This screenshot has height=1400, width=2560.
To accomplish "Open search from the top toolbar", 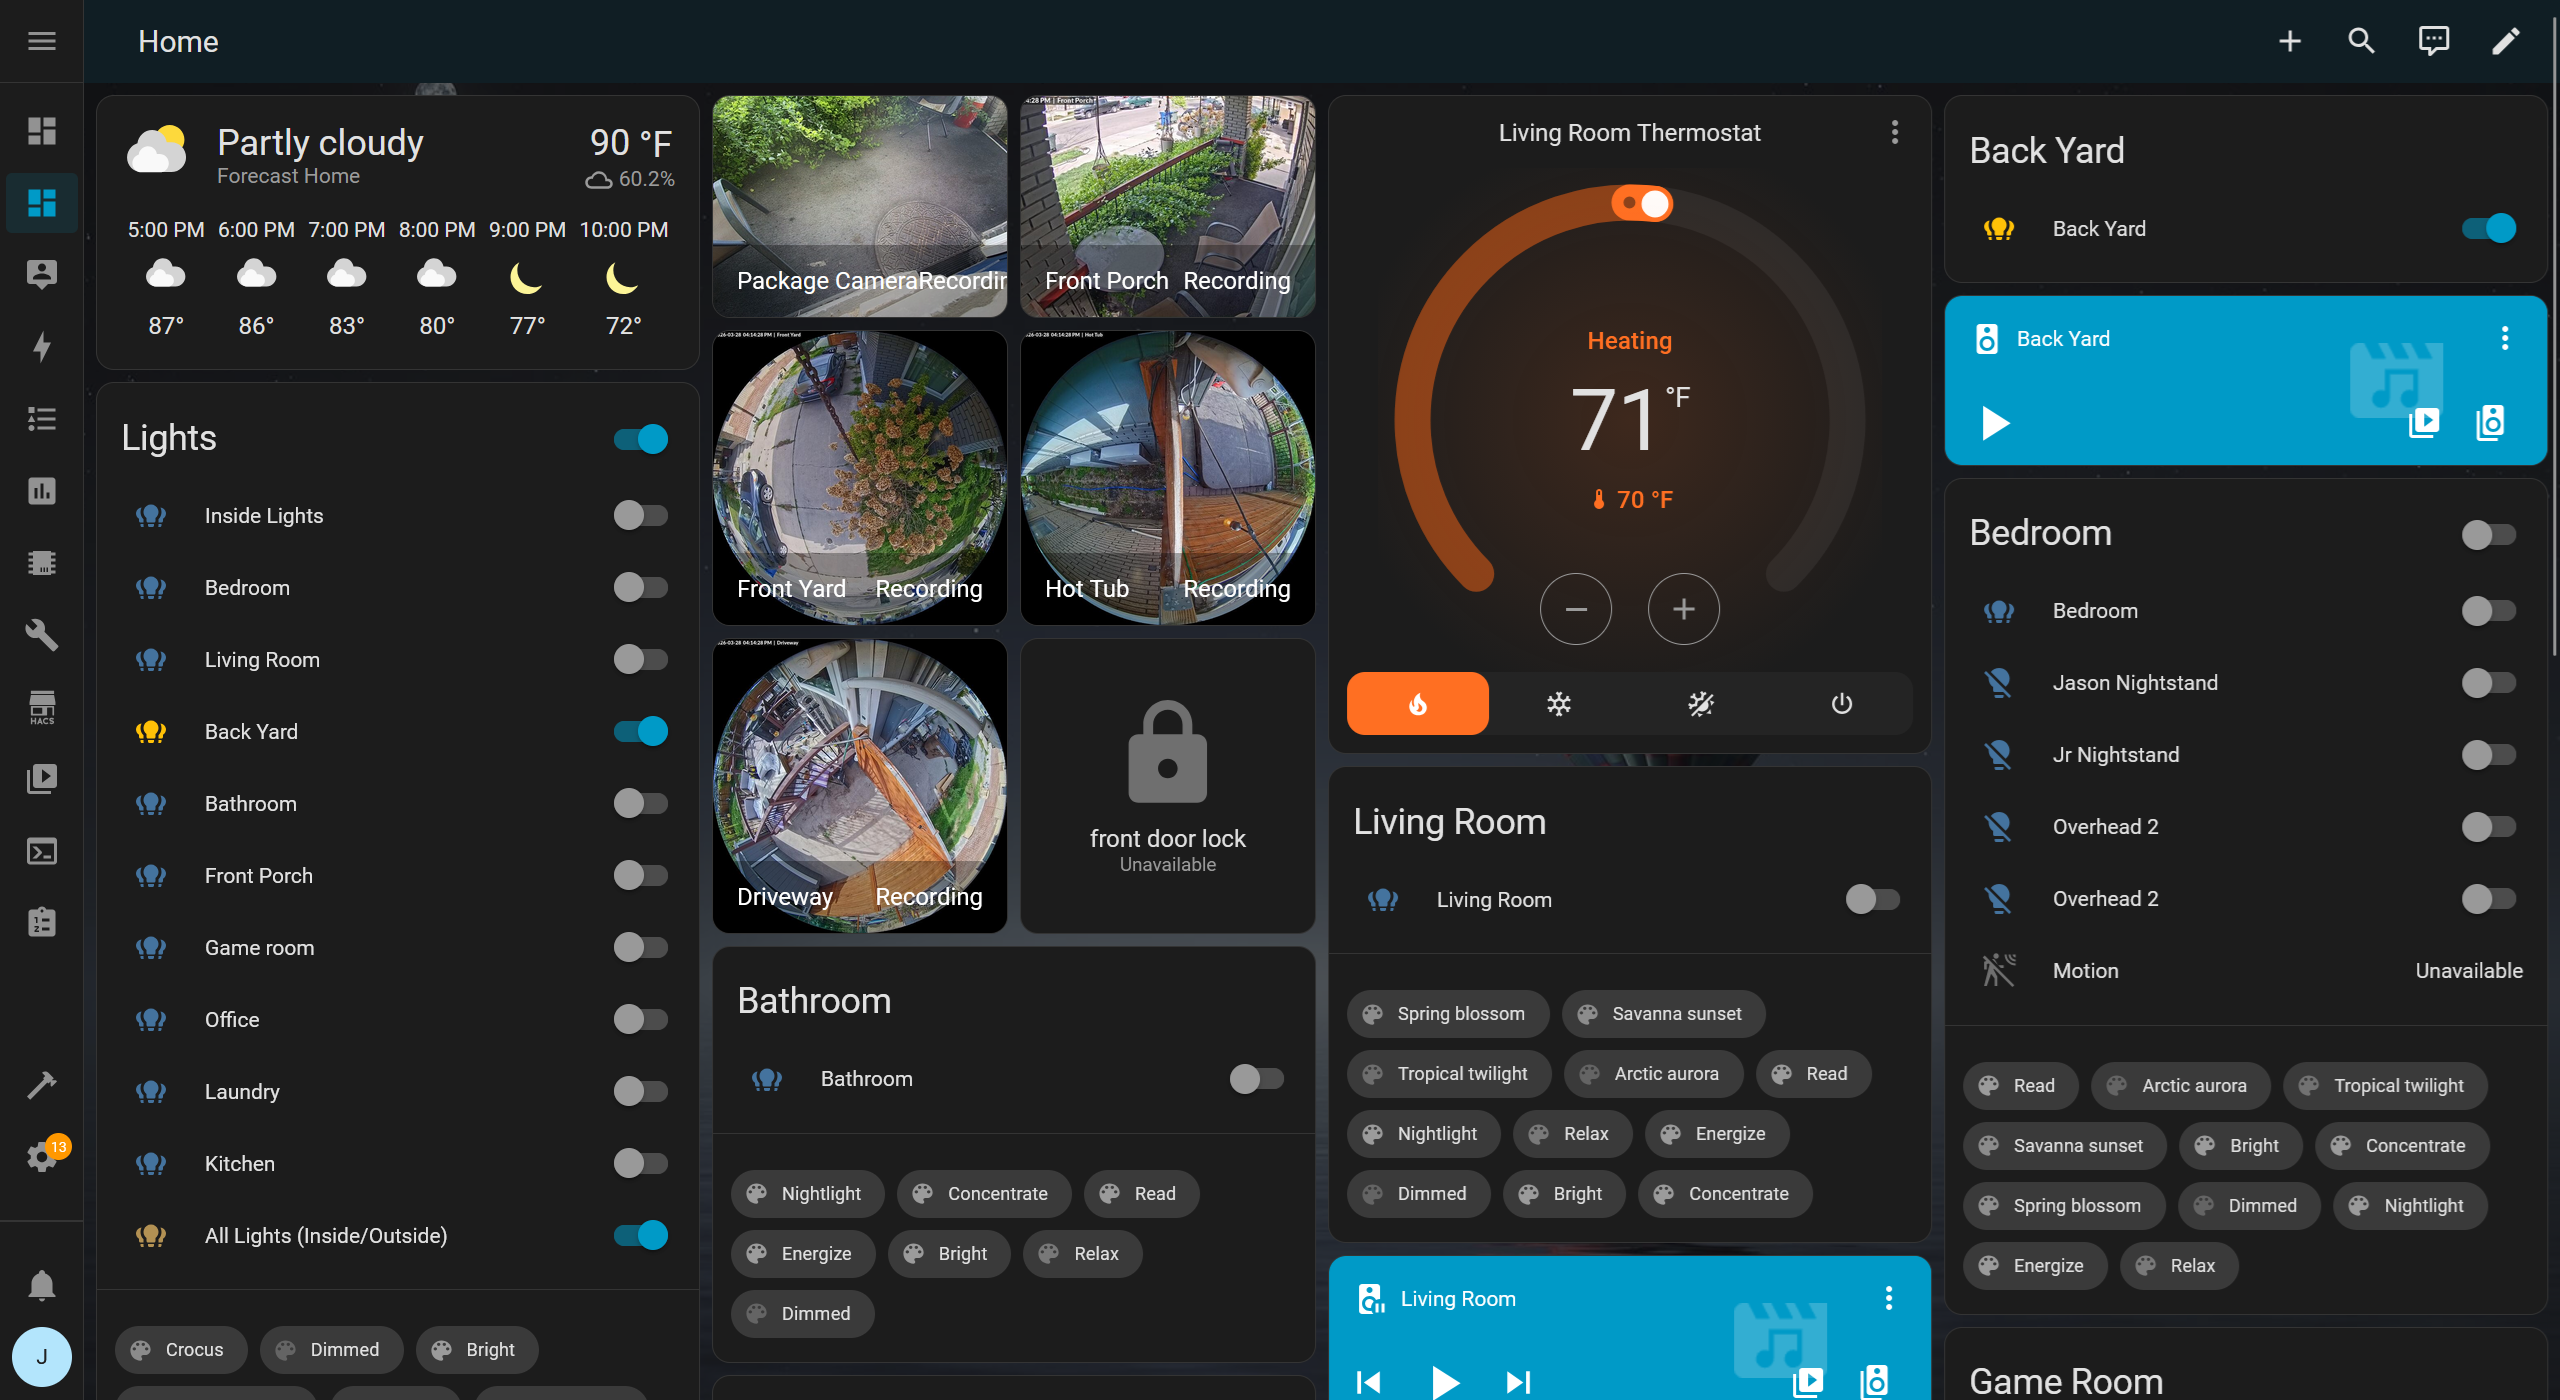I will (x=2360, y=41).
